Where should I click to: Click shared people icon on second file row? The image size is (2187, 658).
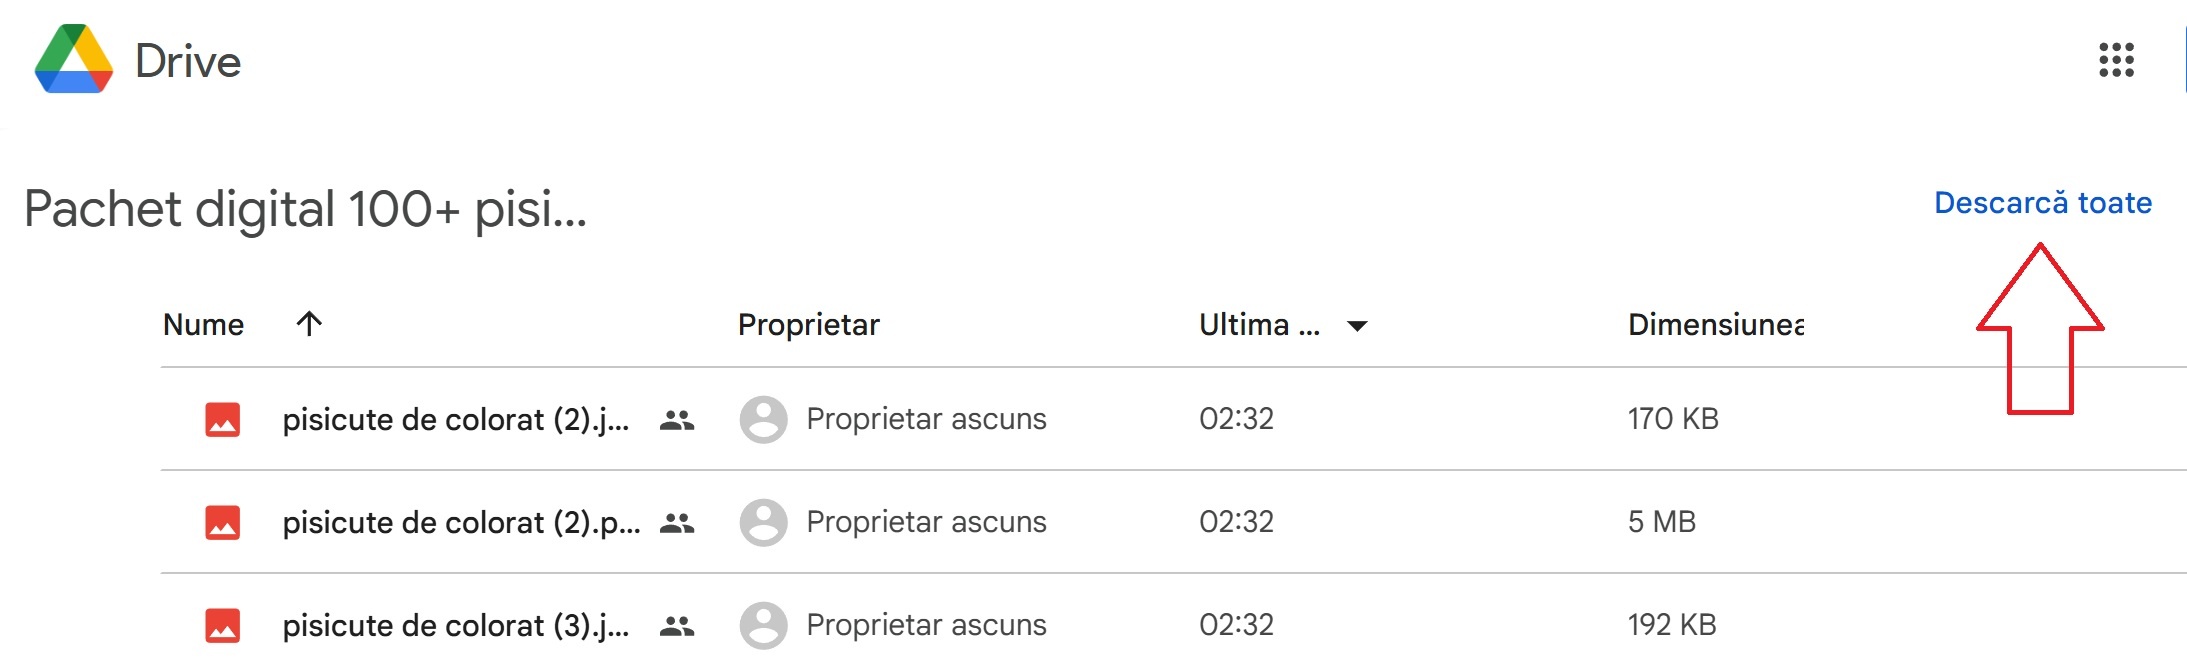(x=677, y=523)
